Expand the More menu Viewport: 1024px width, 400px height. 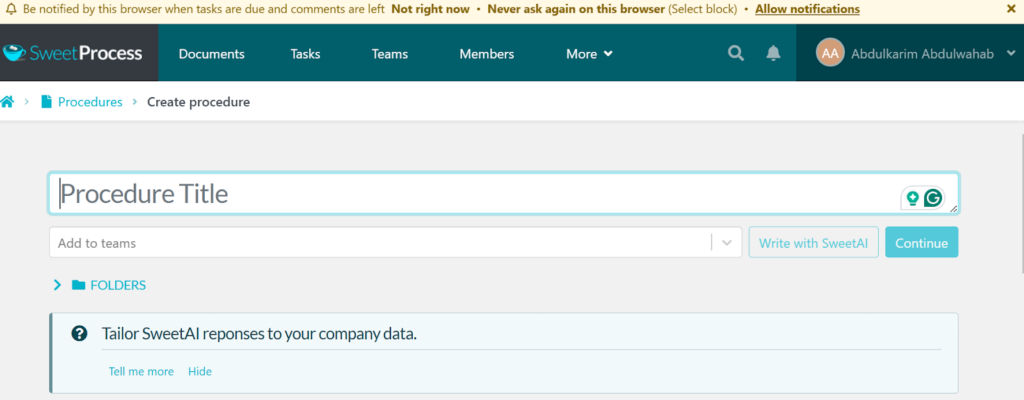pos(589,54)
